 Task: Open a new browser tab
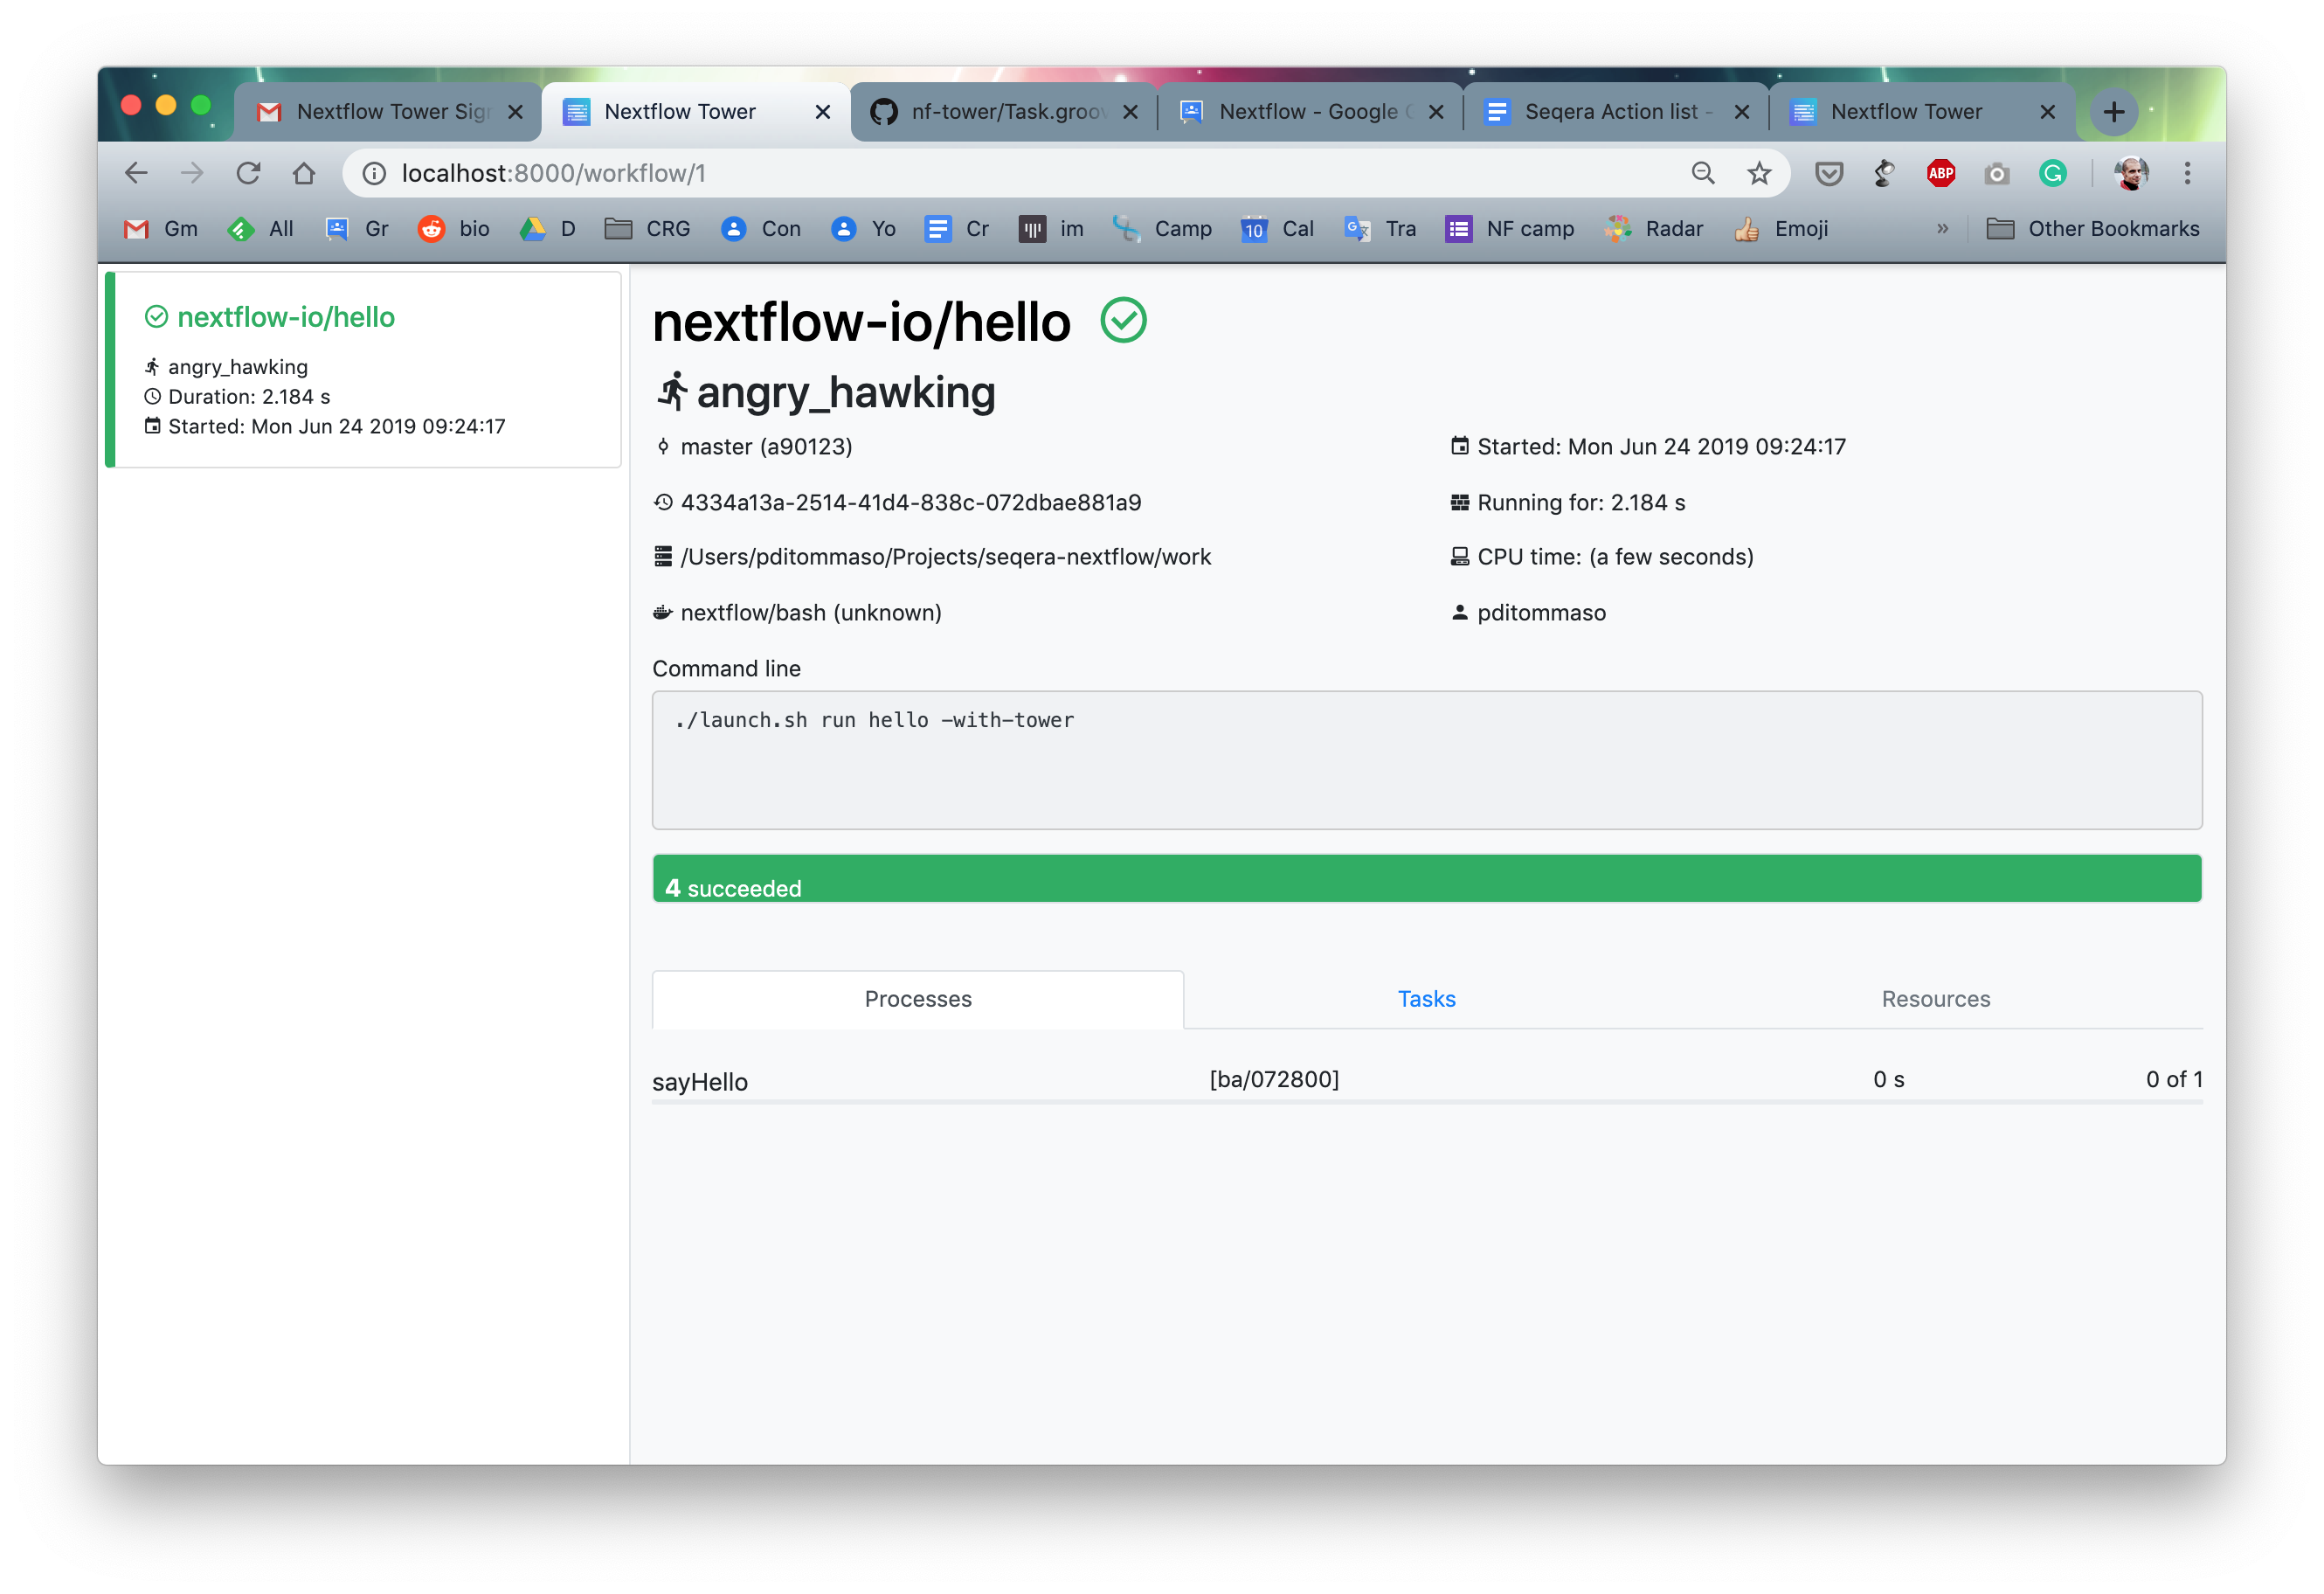2113,111
